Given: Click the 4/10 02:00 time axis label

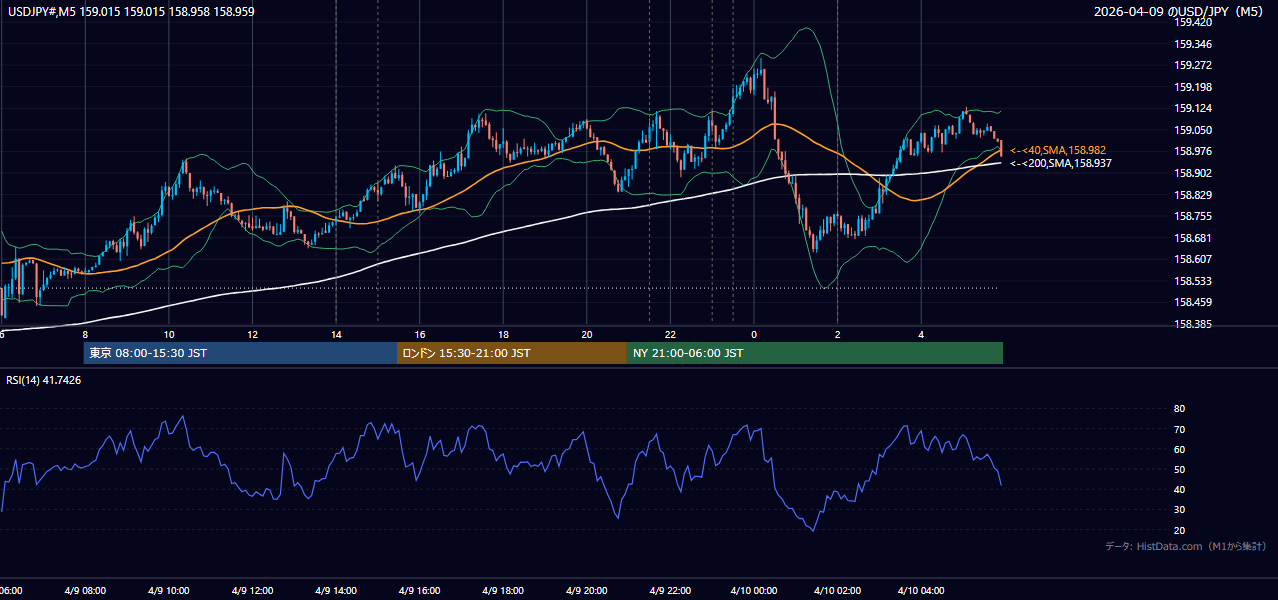Looking at the screenshot, I should click(x=838, y=590).
